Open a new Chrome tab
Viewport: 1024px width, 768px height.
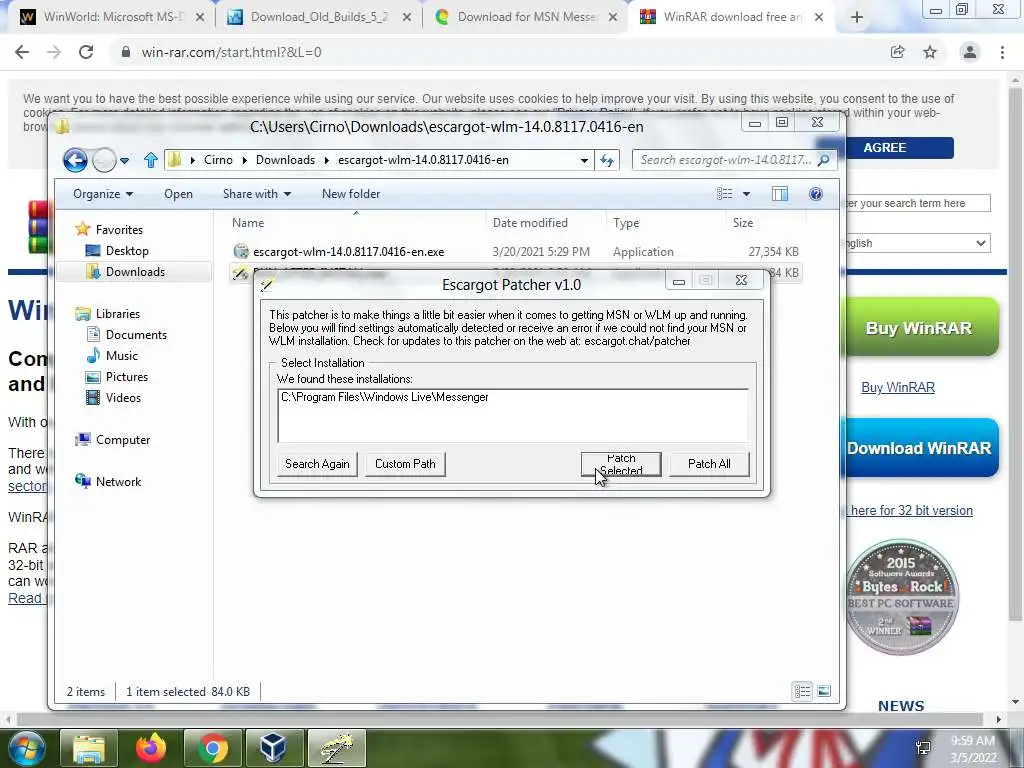click(x=857, y=18)
